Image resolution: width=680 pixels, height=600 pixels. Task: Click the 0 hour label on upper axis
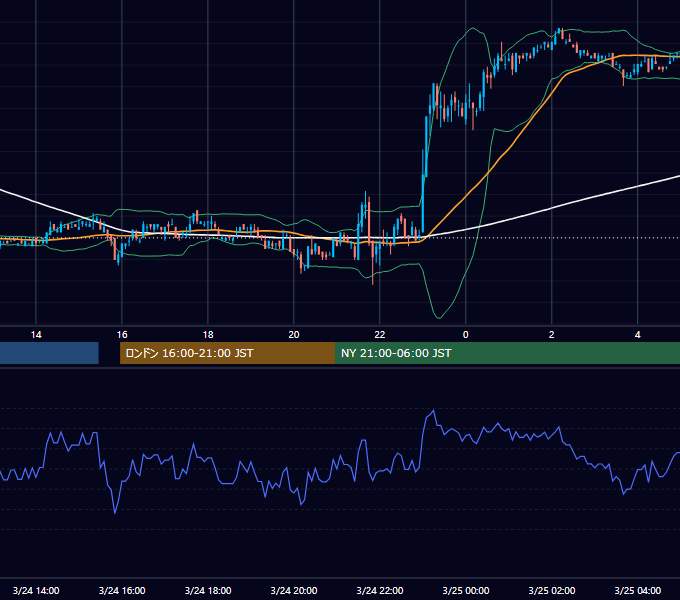point(465,335)
